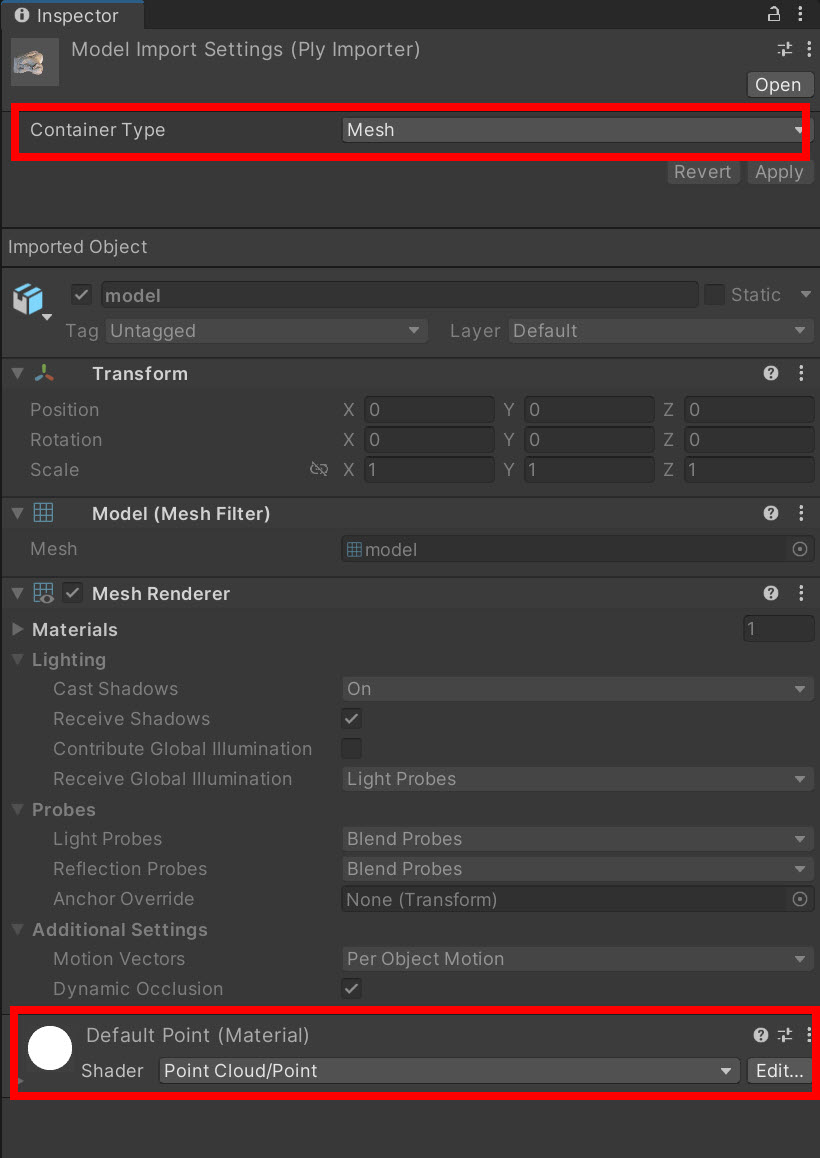Click the Transform axes icon
This screenshot has width=820, height=1158.
pyautogui.click(x=44, y=373)
